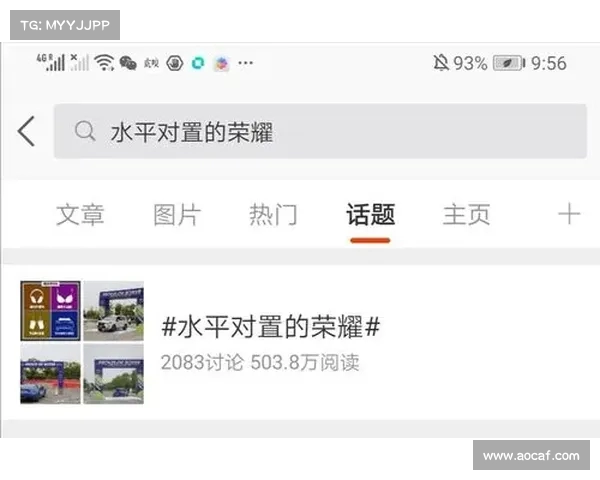The width and height of the screenshot is (600, 480).
Task: Tap the 4G signal strength icon
Action: click(x=51, y=62)
